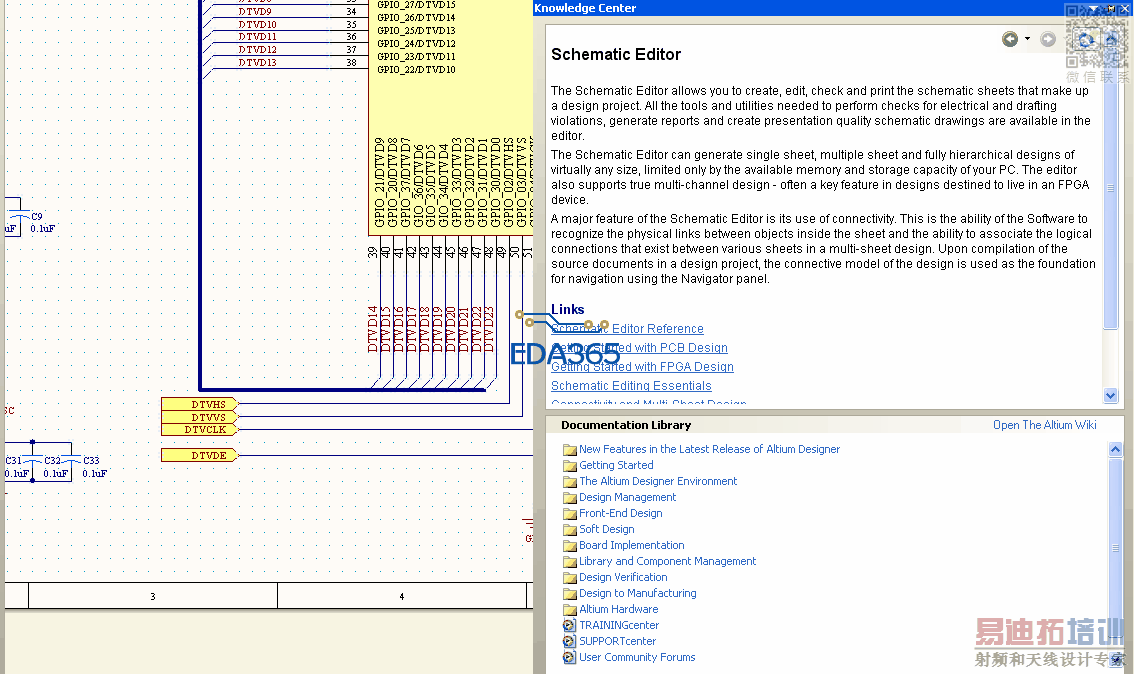Viewport: 1134px width, 674px height.
Task: Open the User Community Forums link
Action: point(637,657)
